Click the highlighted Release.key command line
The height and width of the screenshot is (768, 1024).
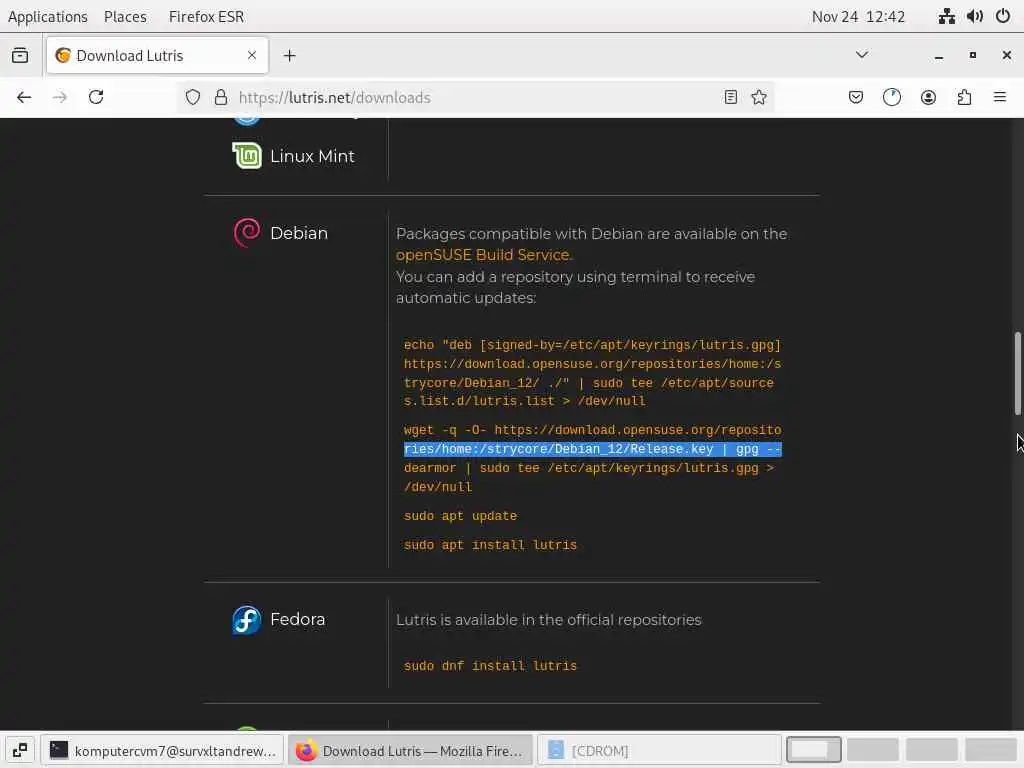592,449
